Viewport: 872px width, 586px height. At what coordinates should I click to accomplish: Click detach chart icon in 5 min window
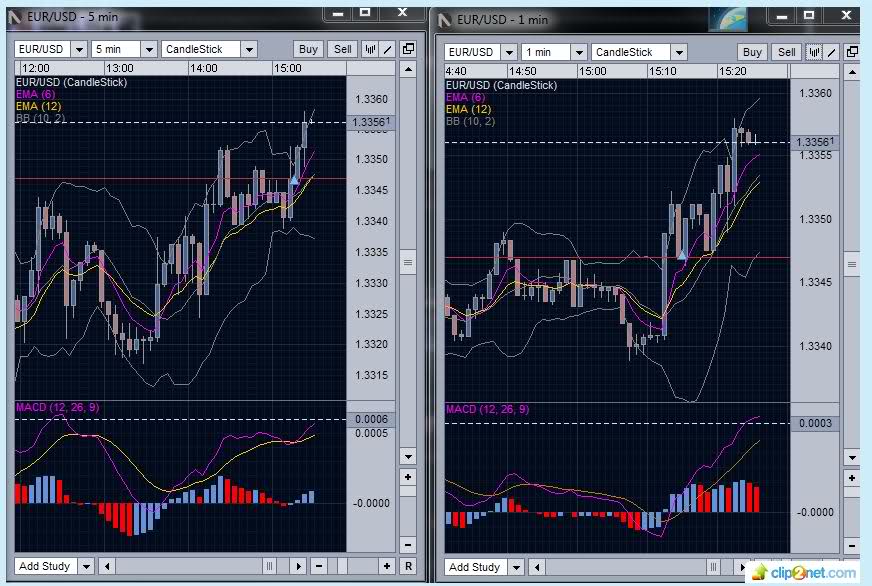(x=408, y=49)
